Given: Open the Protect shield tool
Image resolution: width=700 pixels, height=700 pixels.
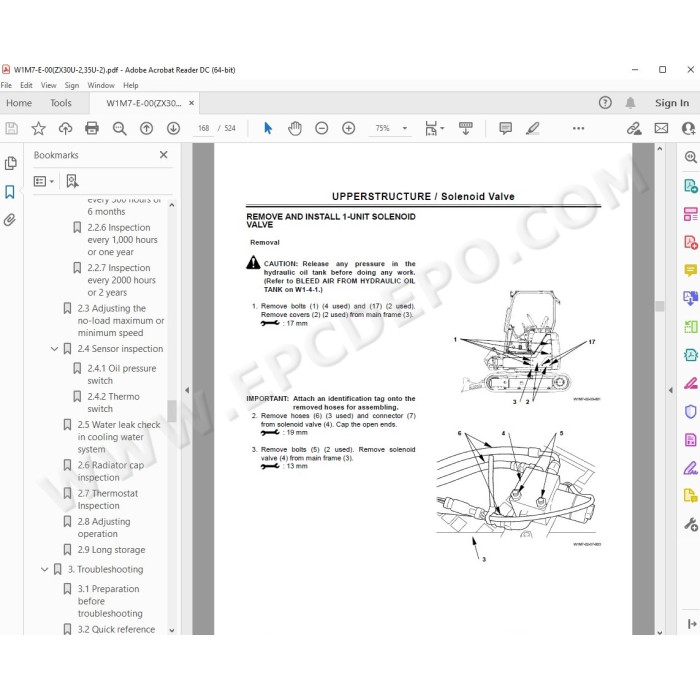Looking at the screenshot, I should [690, 411].
